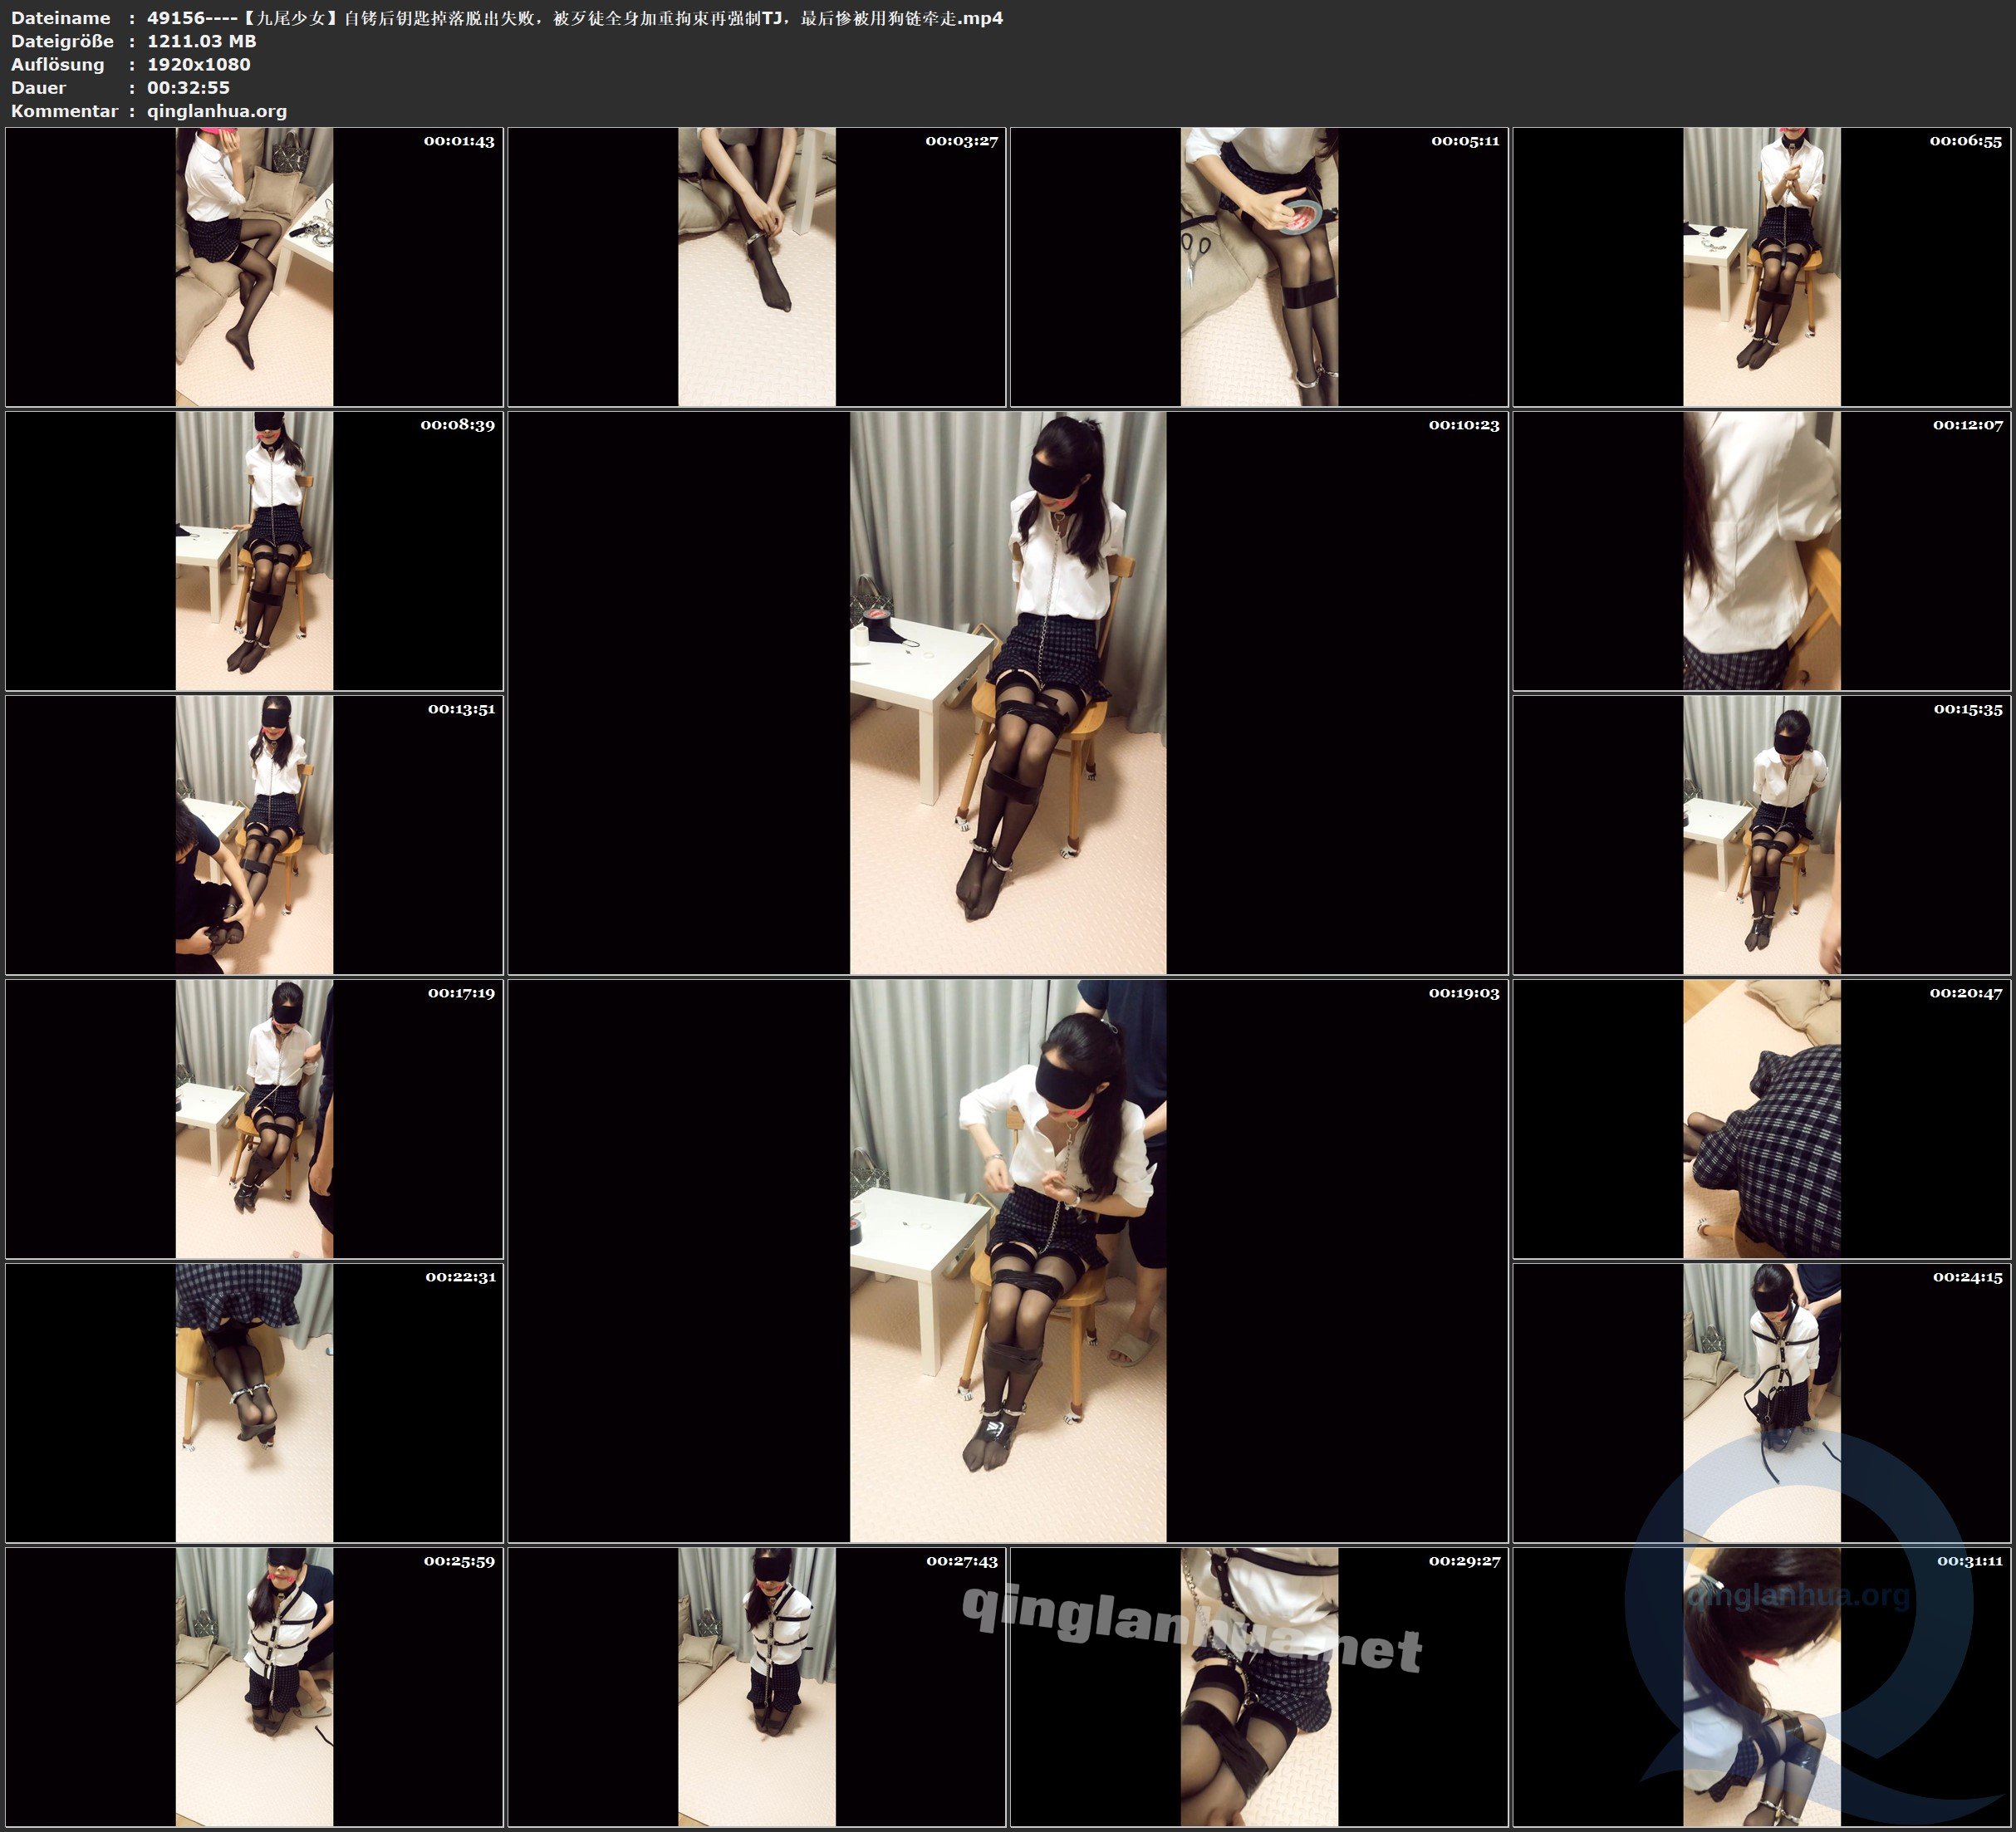Select the frame at 00:29:27
This screenshot has width=2016, height=1832.
pyautogui.click(x=1258, y=1686)
